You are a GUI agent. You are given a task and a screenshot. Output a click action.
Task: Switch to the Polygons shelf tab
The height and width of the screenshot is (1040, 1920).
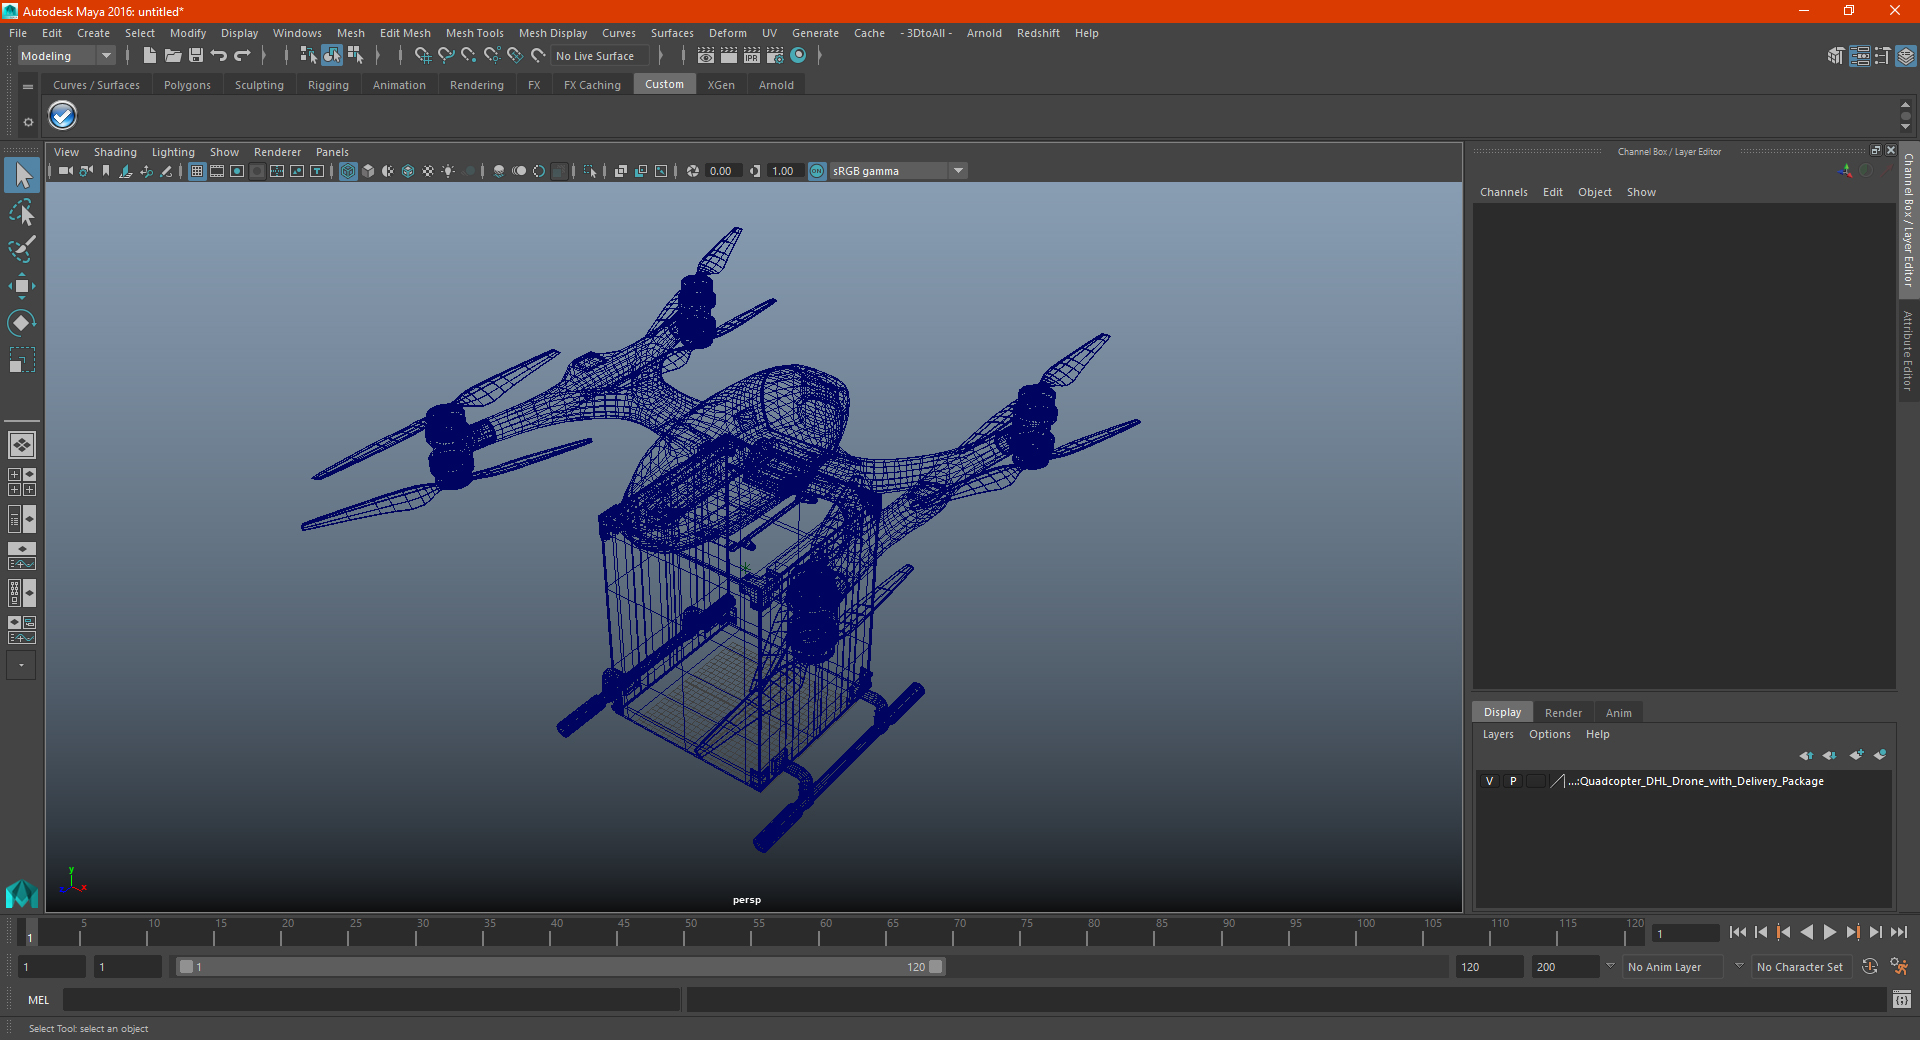click(187, 85)
